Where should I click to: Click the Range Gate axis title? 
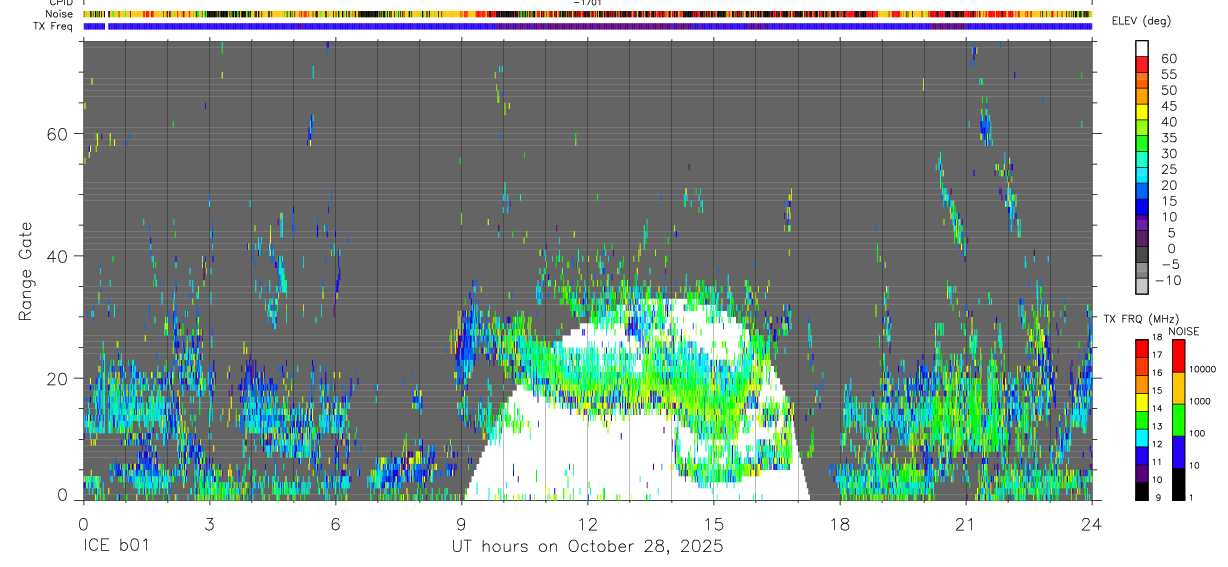(27, 272)
